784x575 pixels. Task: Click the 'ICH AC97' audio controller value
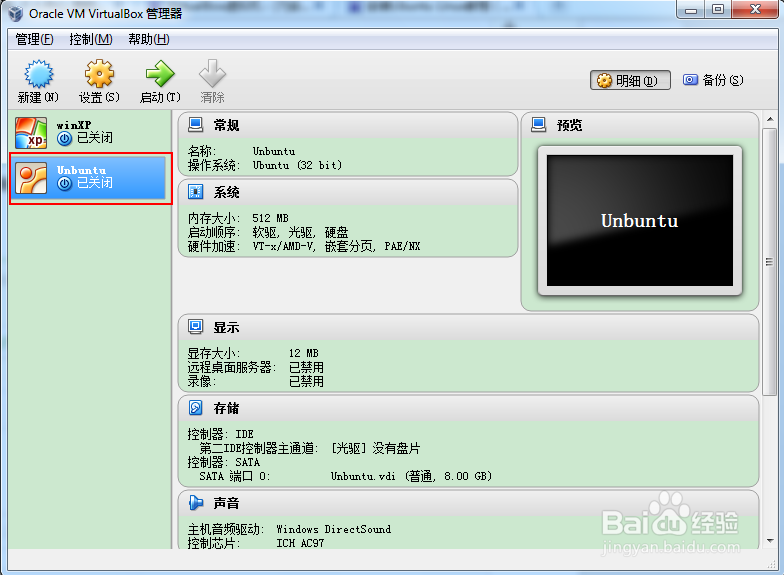point(300,543)
